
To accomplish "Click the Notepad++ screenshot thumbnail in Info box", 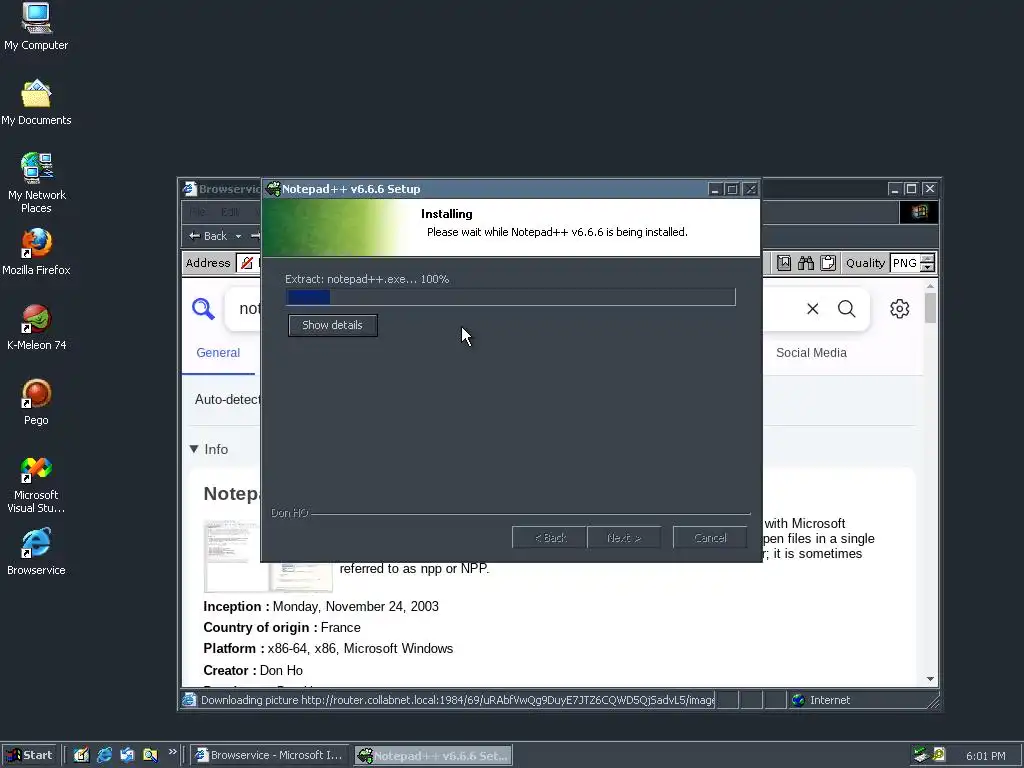I will tap(268, 556).
